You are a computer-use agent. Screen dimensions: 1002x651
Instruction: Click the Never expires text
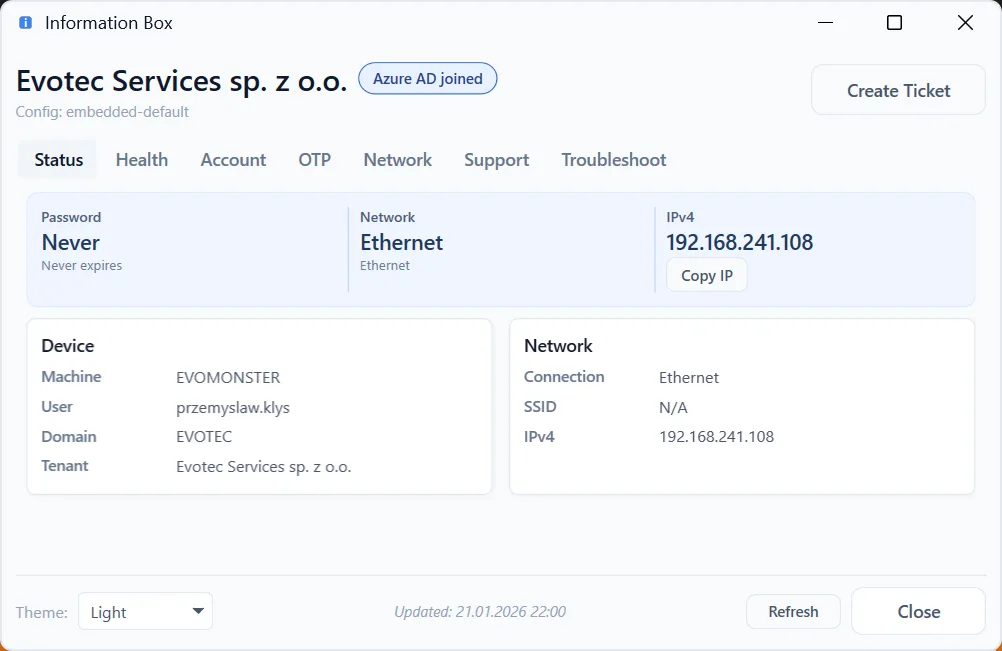(82, 266)
